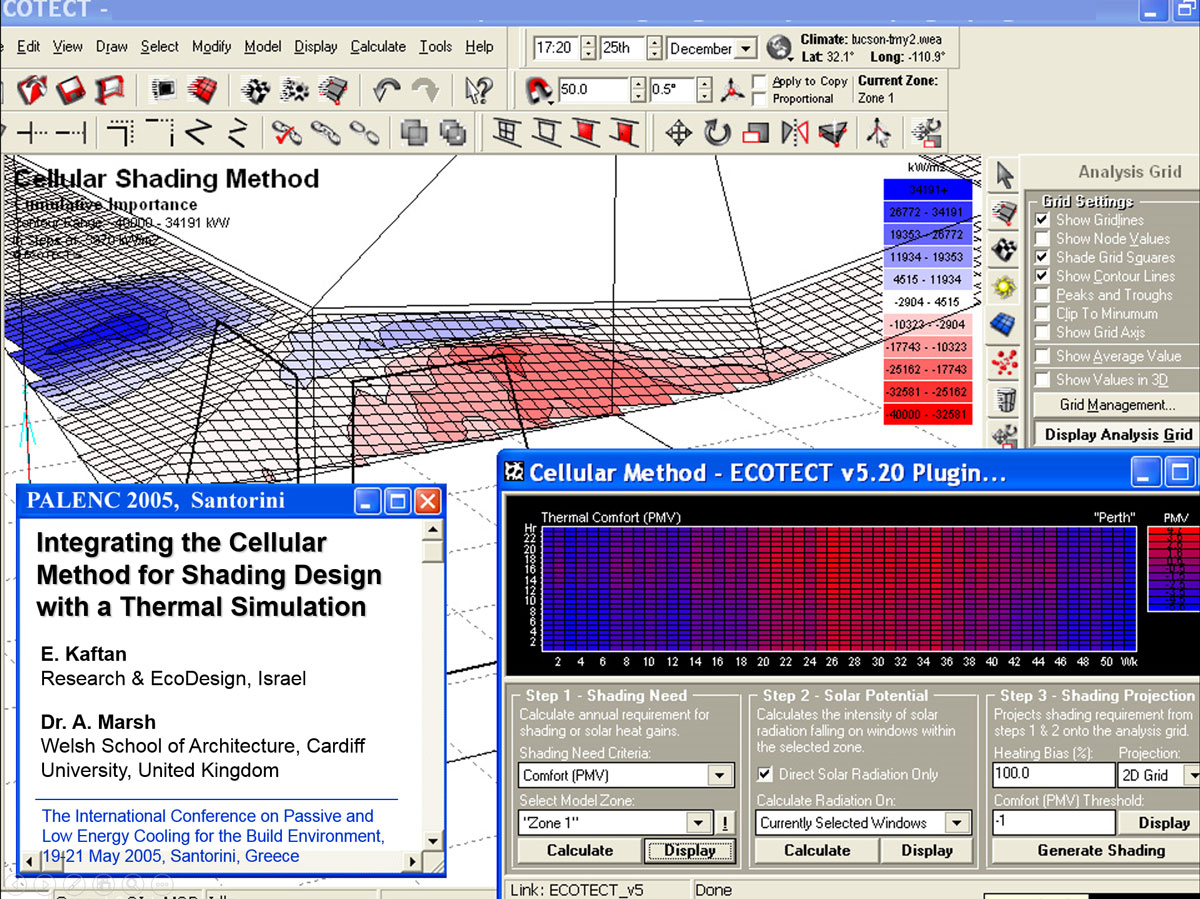Click the Heating Bias input field

pyautogui.click(x=1052, y=774)
